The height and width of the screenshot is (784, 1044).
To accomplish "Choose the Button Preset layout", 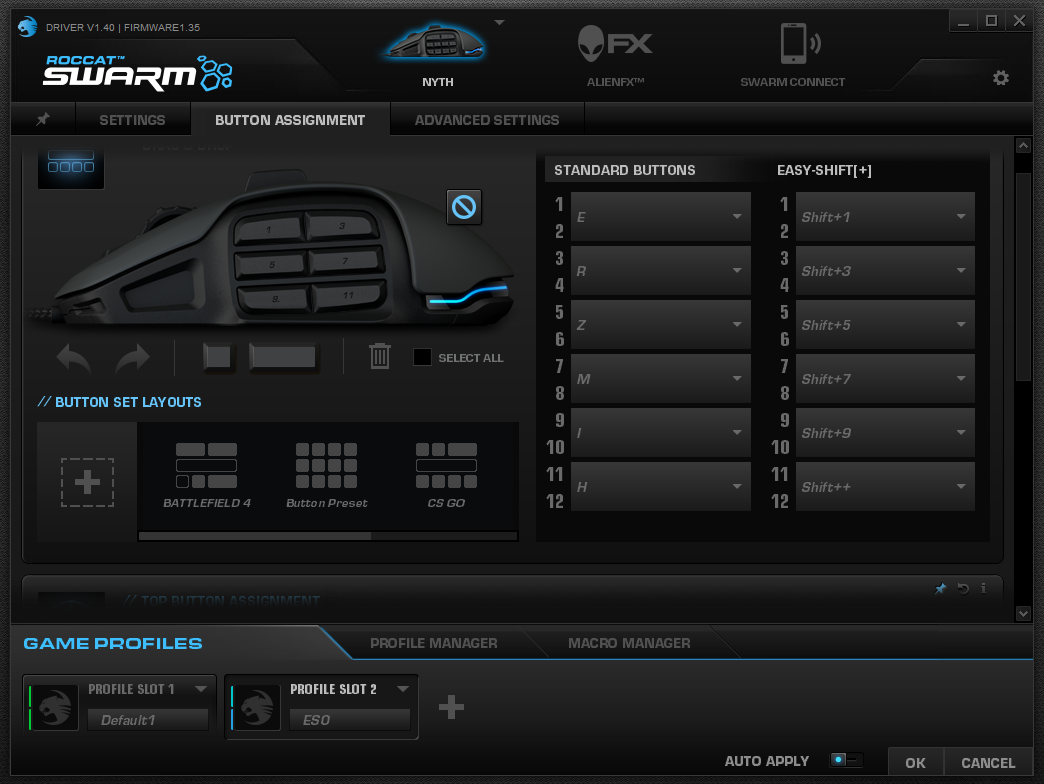I will (x=326, y=475).
